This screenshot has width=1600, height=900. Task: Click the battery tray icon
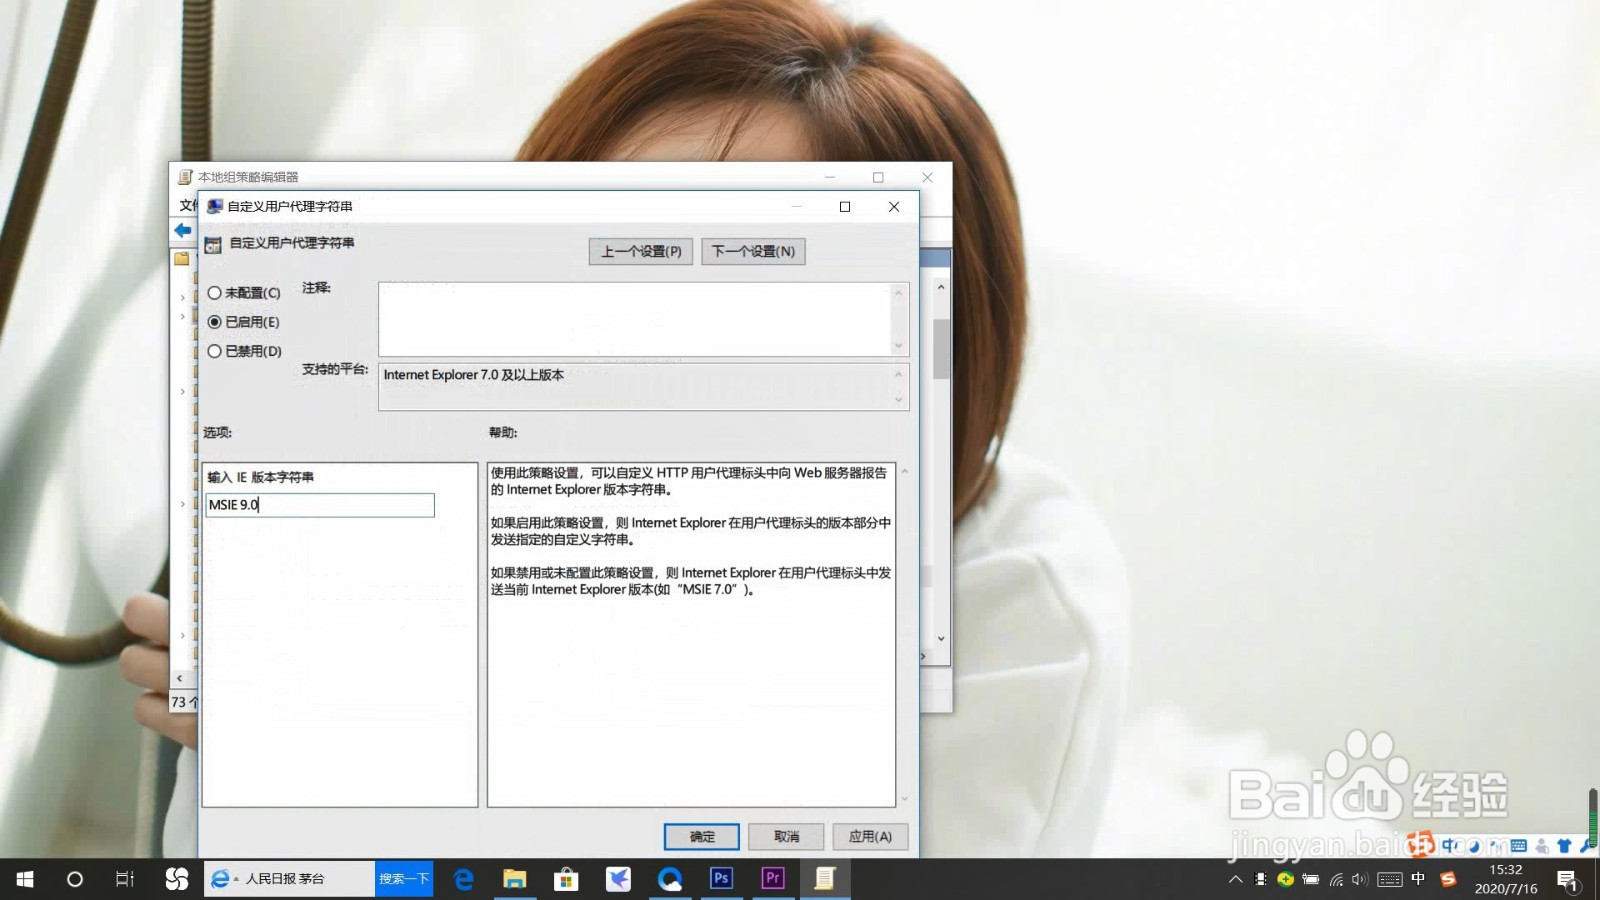click(x=1310, y=880)
